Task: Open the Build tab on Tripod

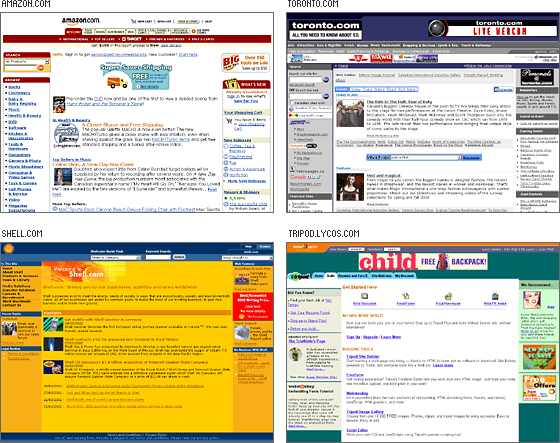Action: 331,276
